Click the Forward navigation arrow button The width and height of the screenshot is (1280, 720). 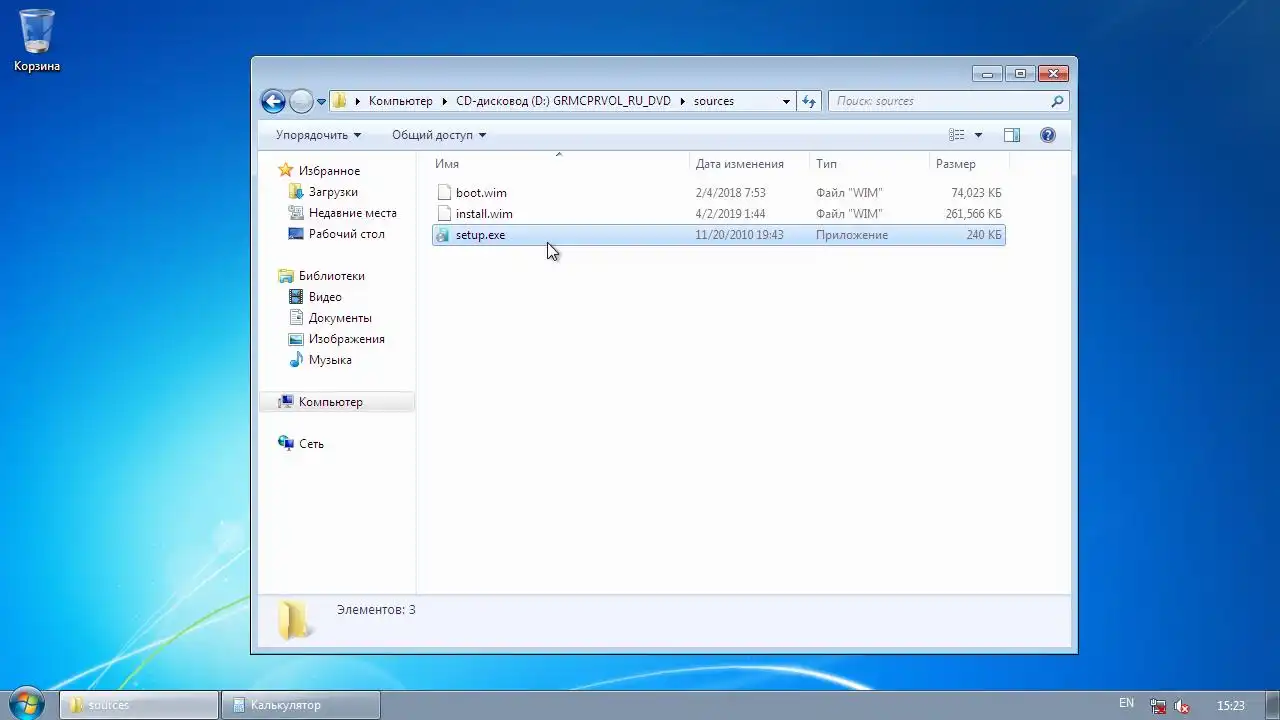[x=301, y=101]
